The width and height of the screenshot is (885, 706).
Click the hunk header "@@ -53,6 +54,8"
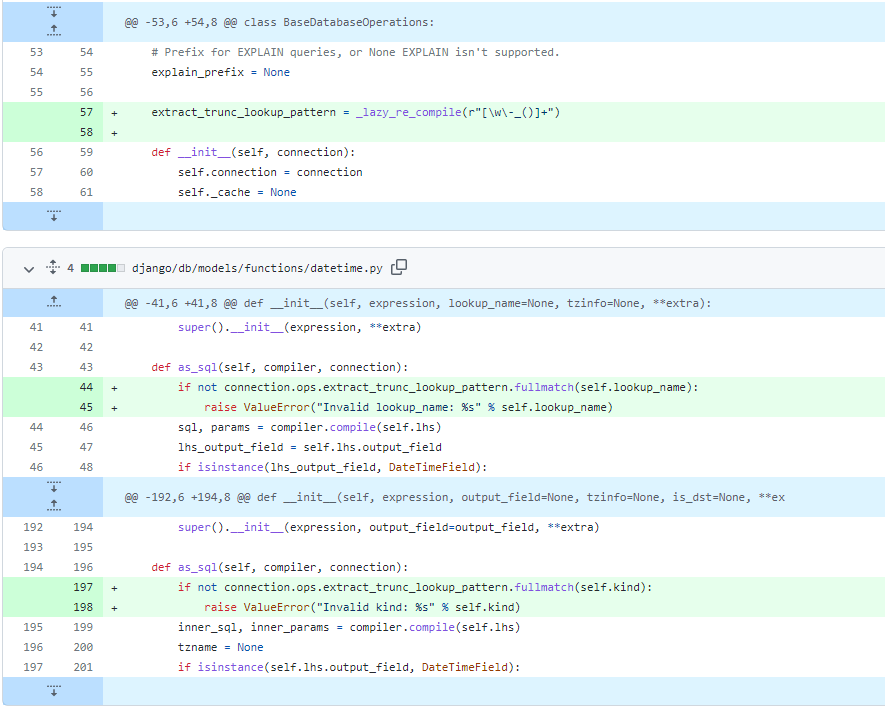click(279, 21)
